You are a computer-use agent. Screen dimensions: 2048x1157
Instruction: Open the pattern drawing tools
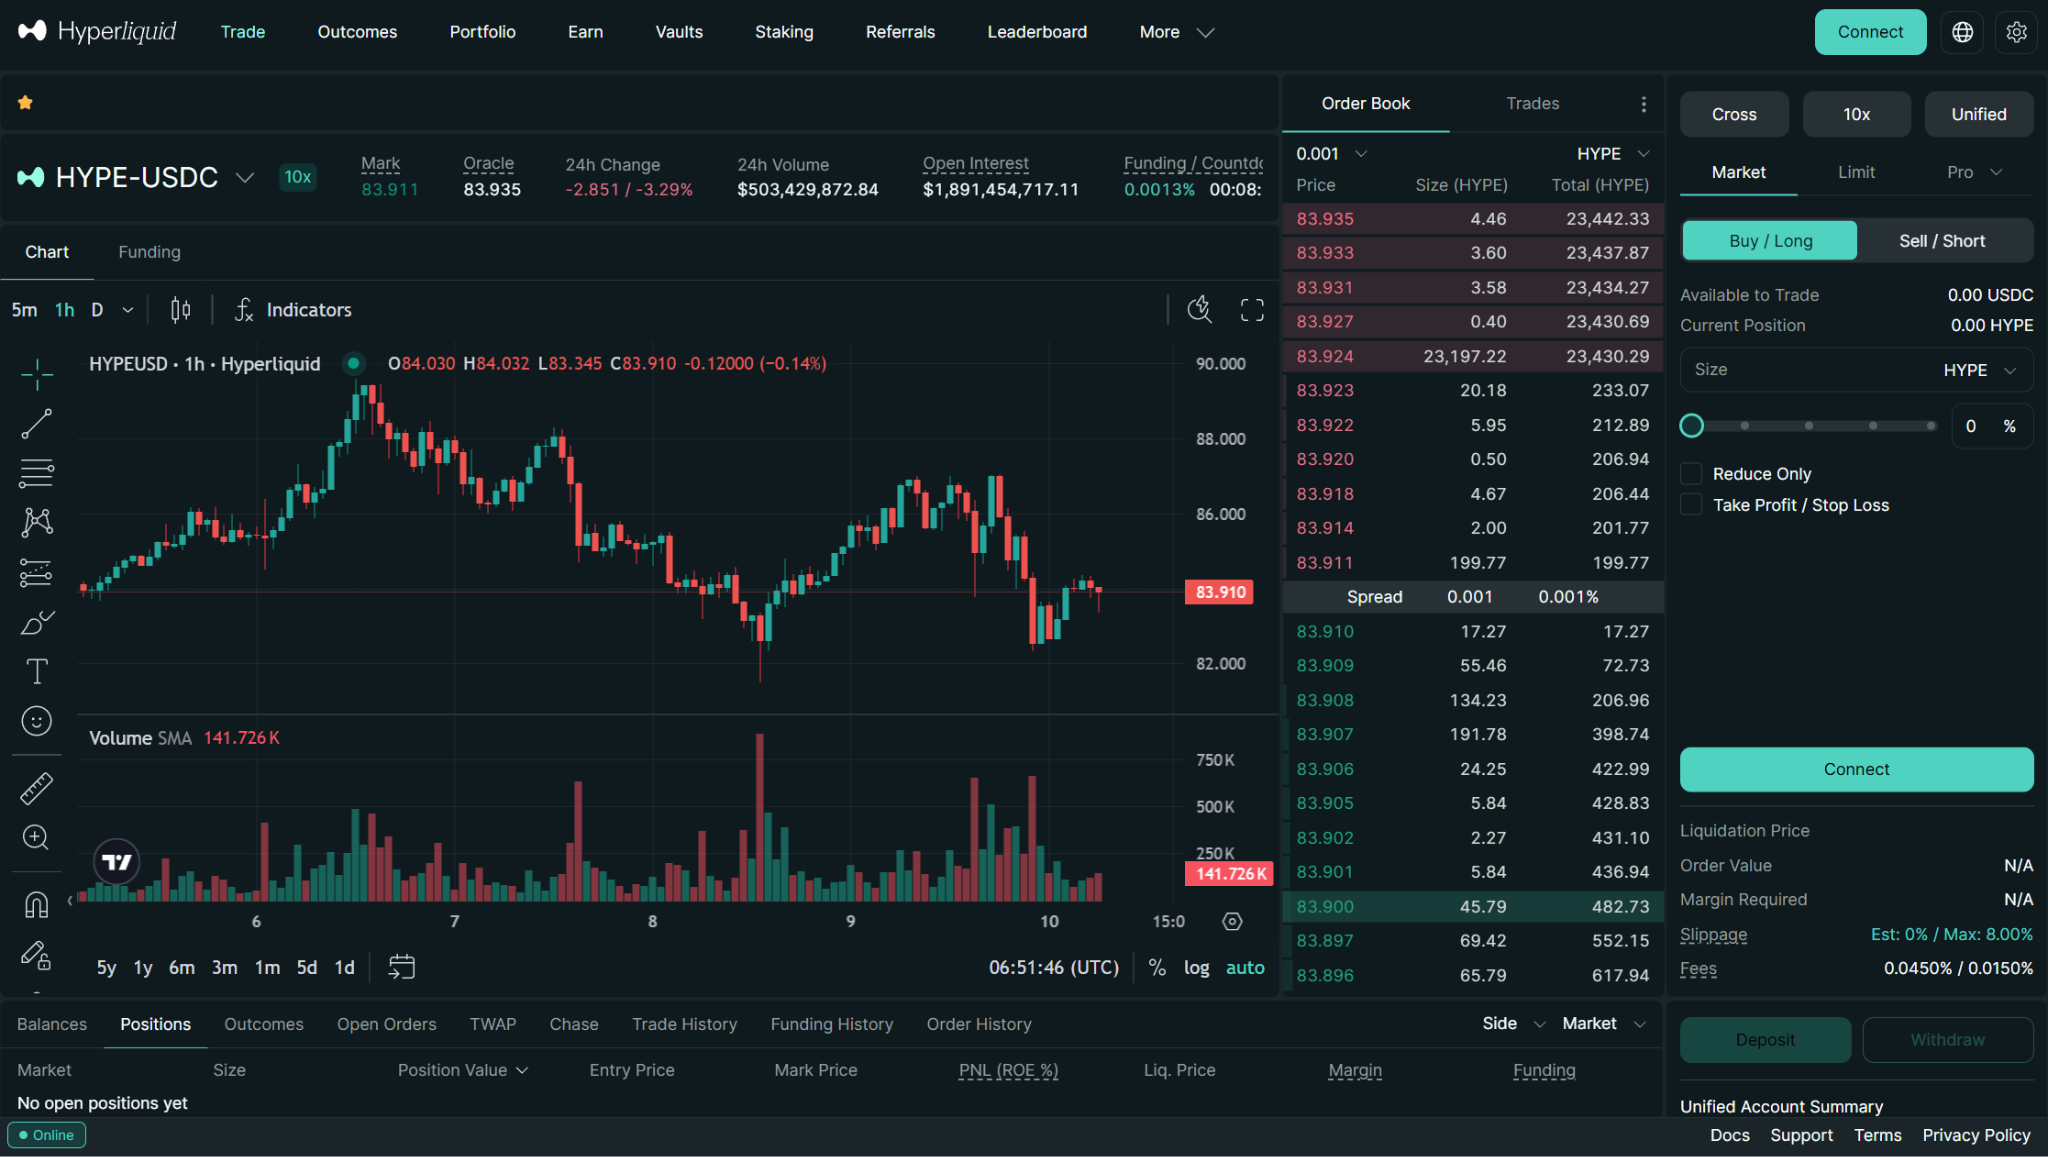[x=36, y=522]
